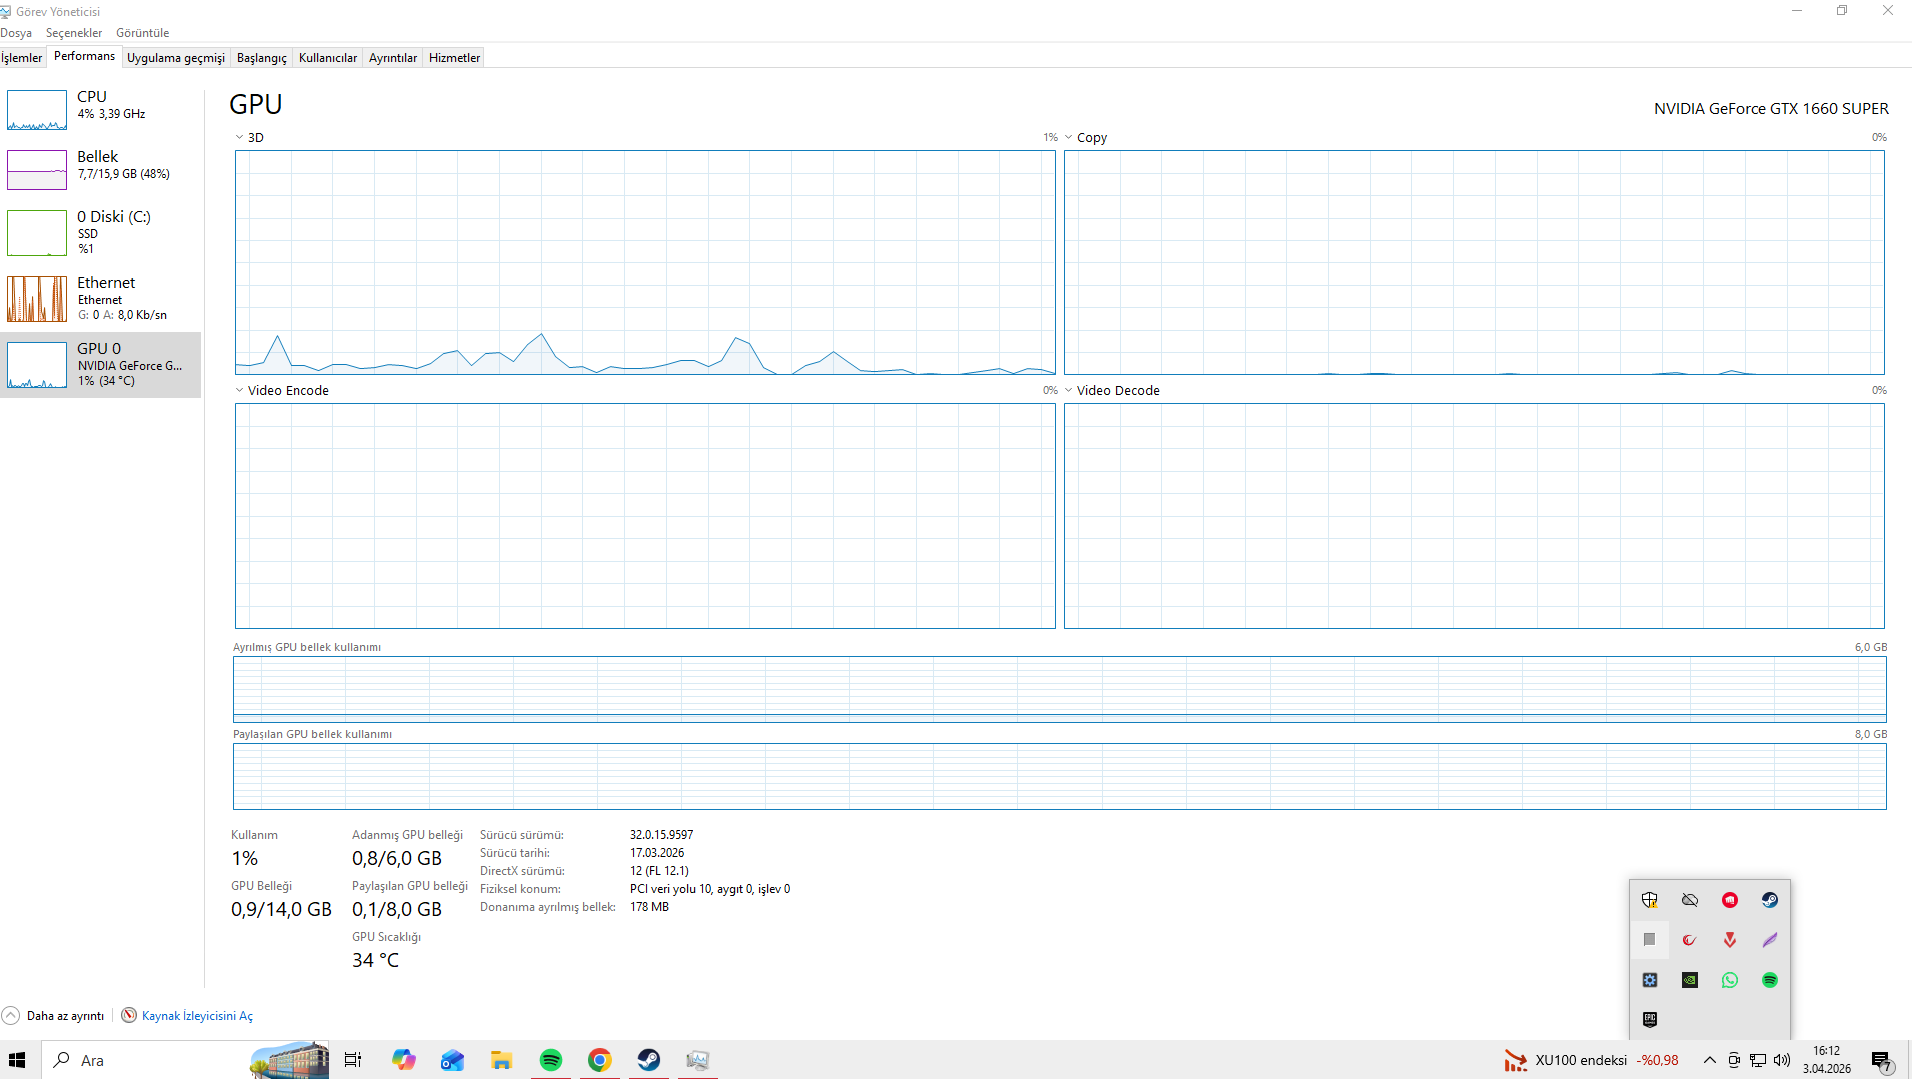Click the 3D utilization graph
The height and width of the screenshot is (1079, 1912).
click(645, 263)
